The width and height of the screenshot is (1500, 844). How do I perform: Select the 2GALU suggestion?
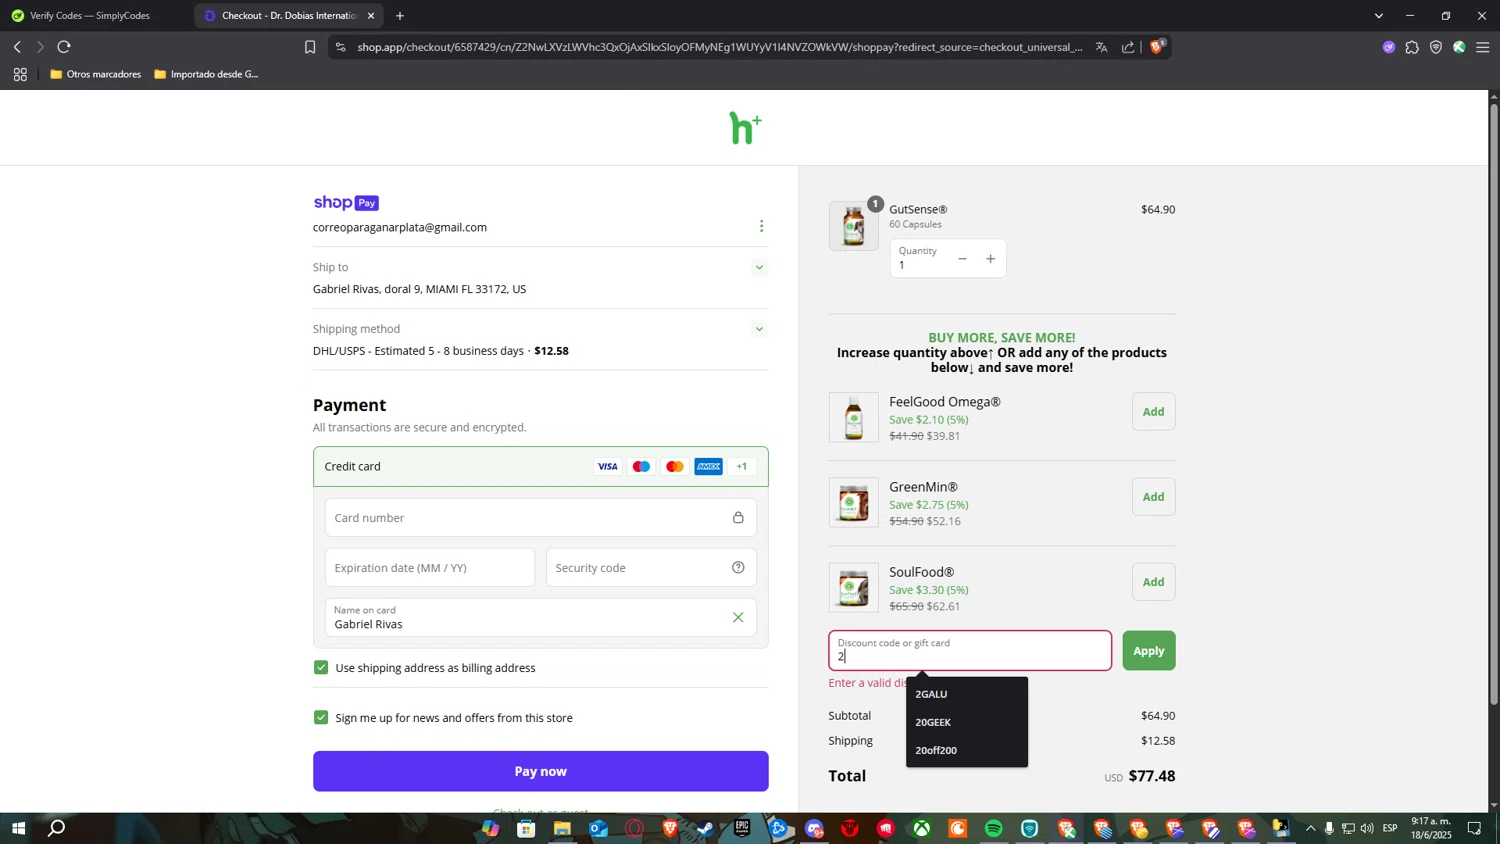967,694
